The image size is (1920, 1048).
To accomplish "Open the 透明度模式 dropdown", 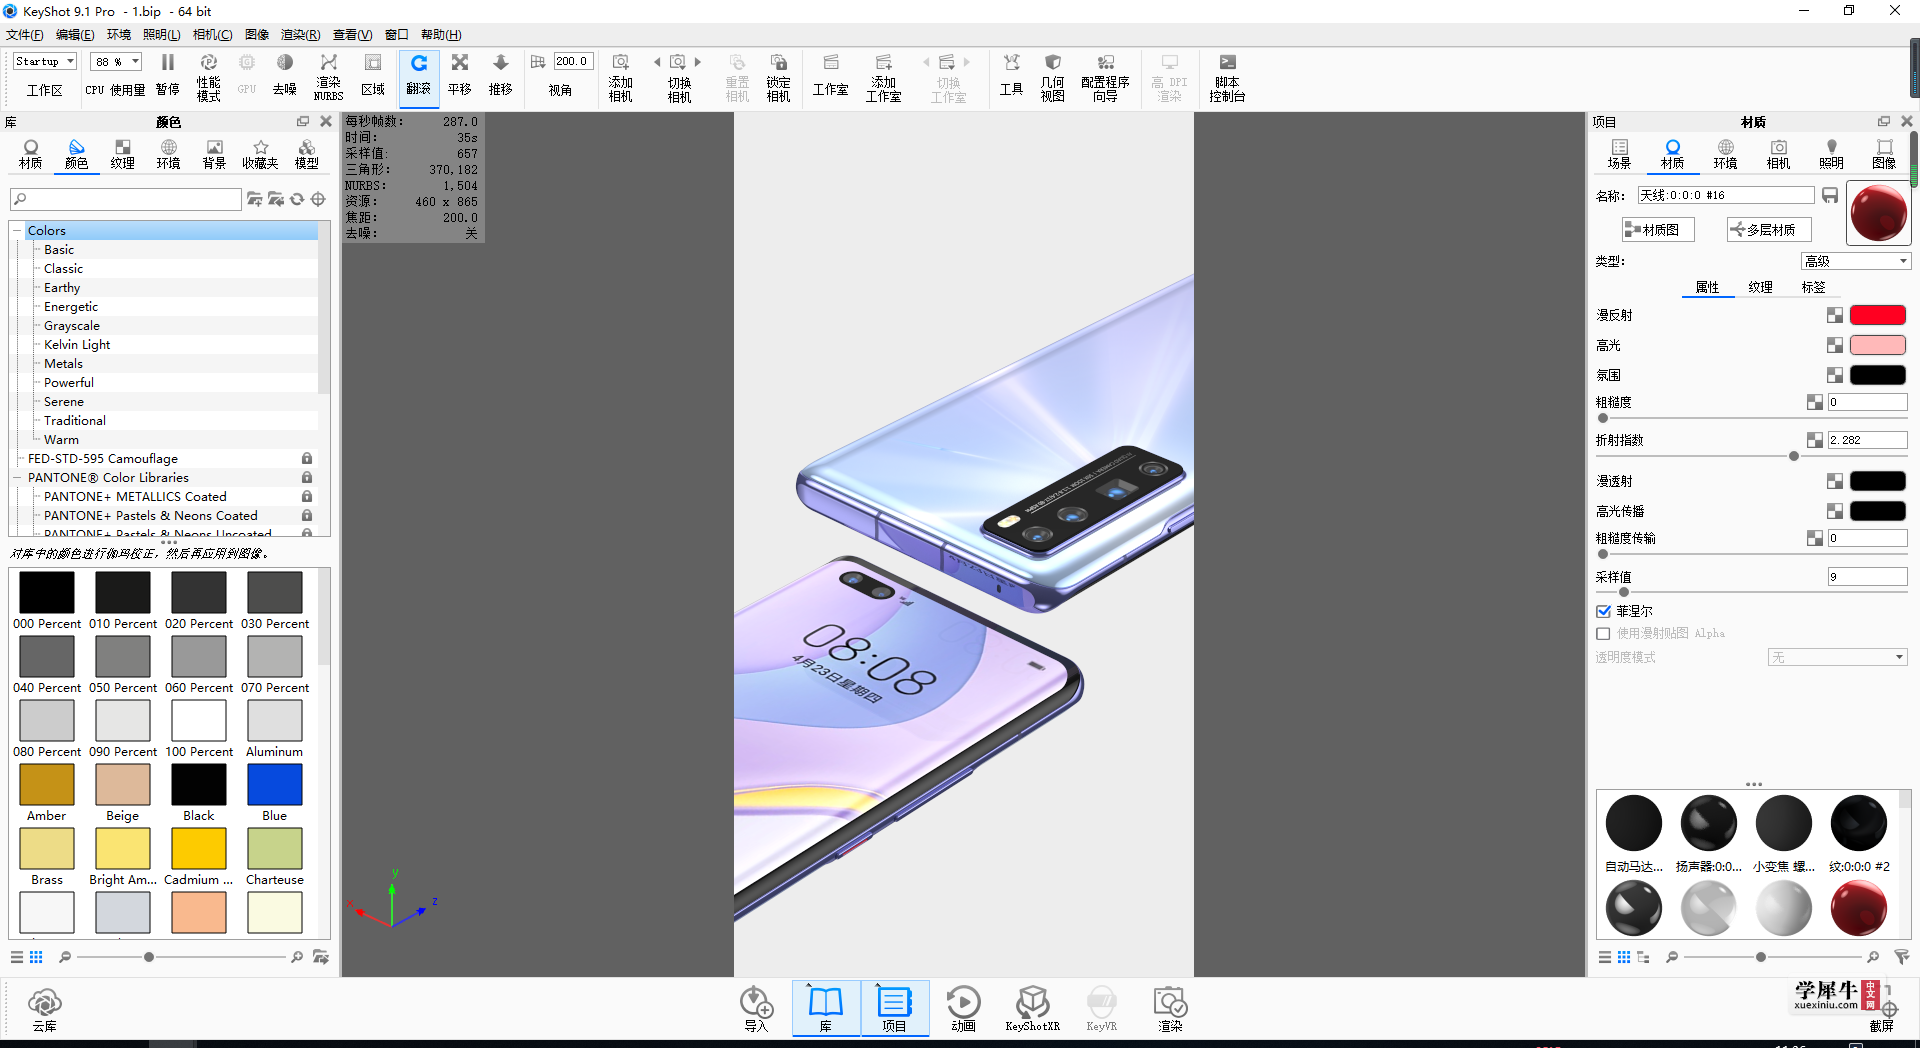I will pyautogui.click(x=1838, y=657).
